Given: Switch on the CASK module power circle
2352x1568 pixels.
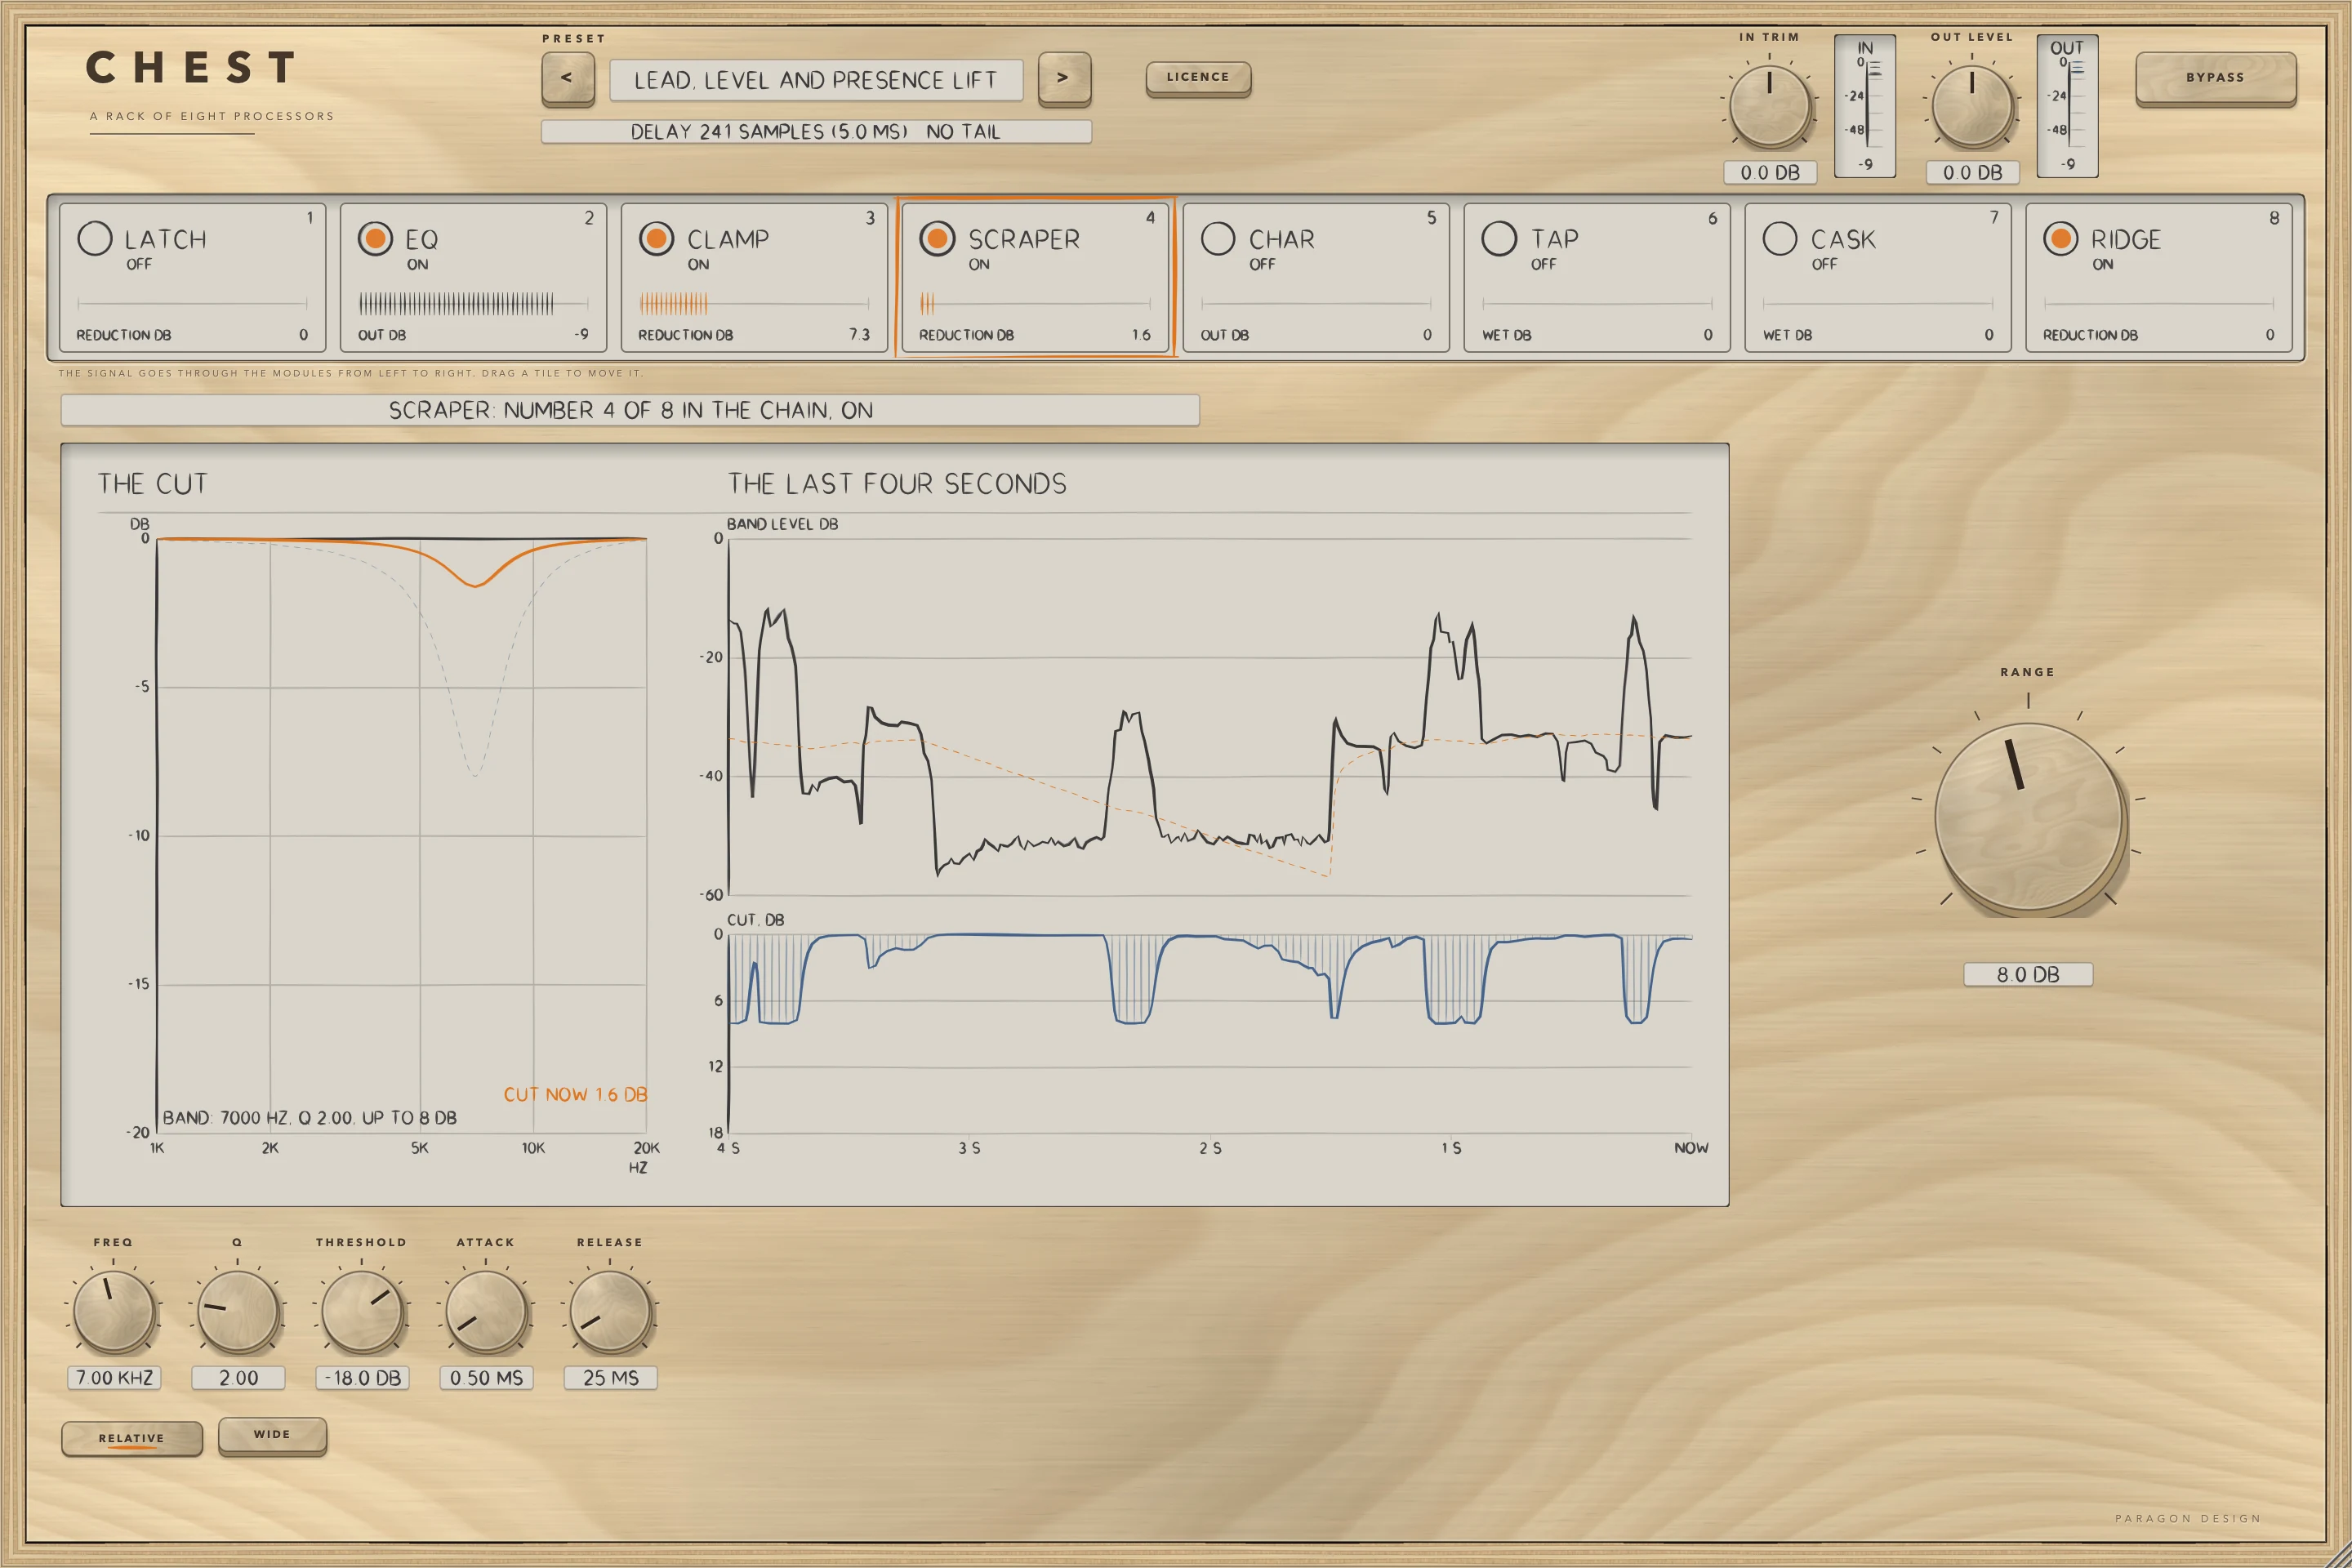Looking at the screenshot, I should 1780,238.
